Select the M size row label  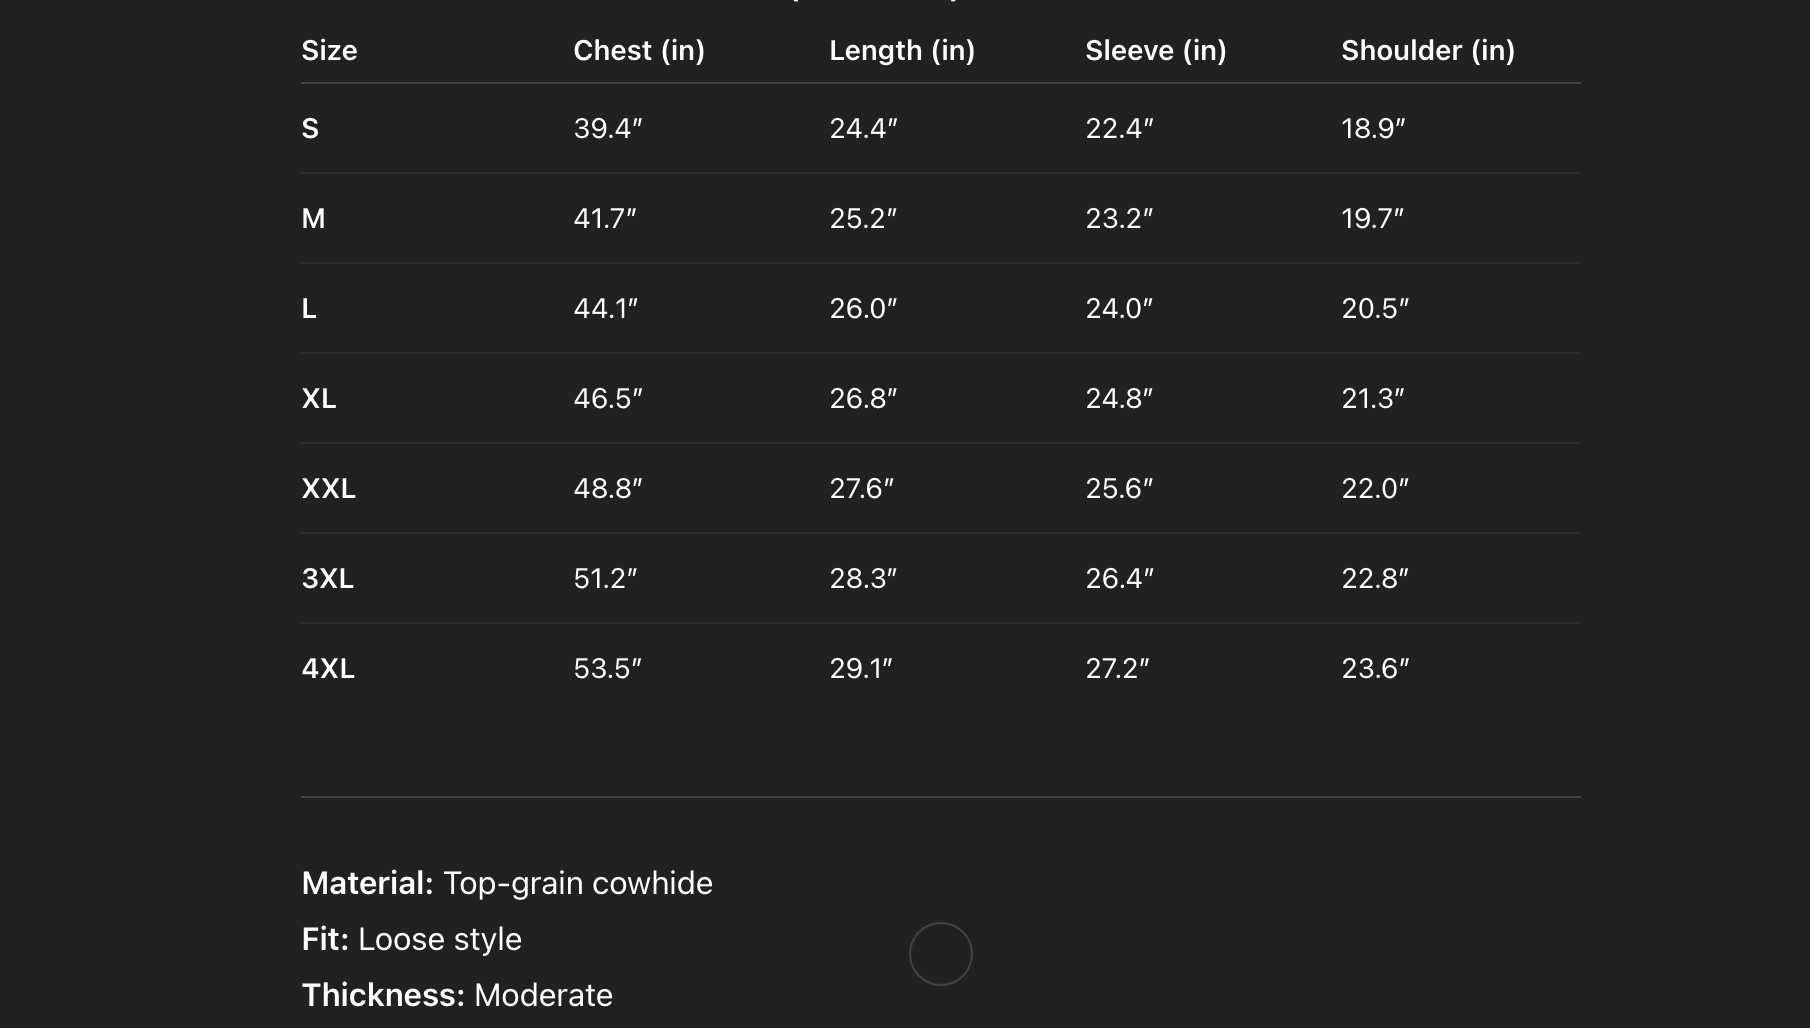coord(313,219)
